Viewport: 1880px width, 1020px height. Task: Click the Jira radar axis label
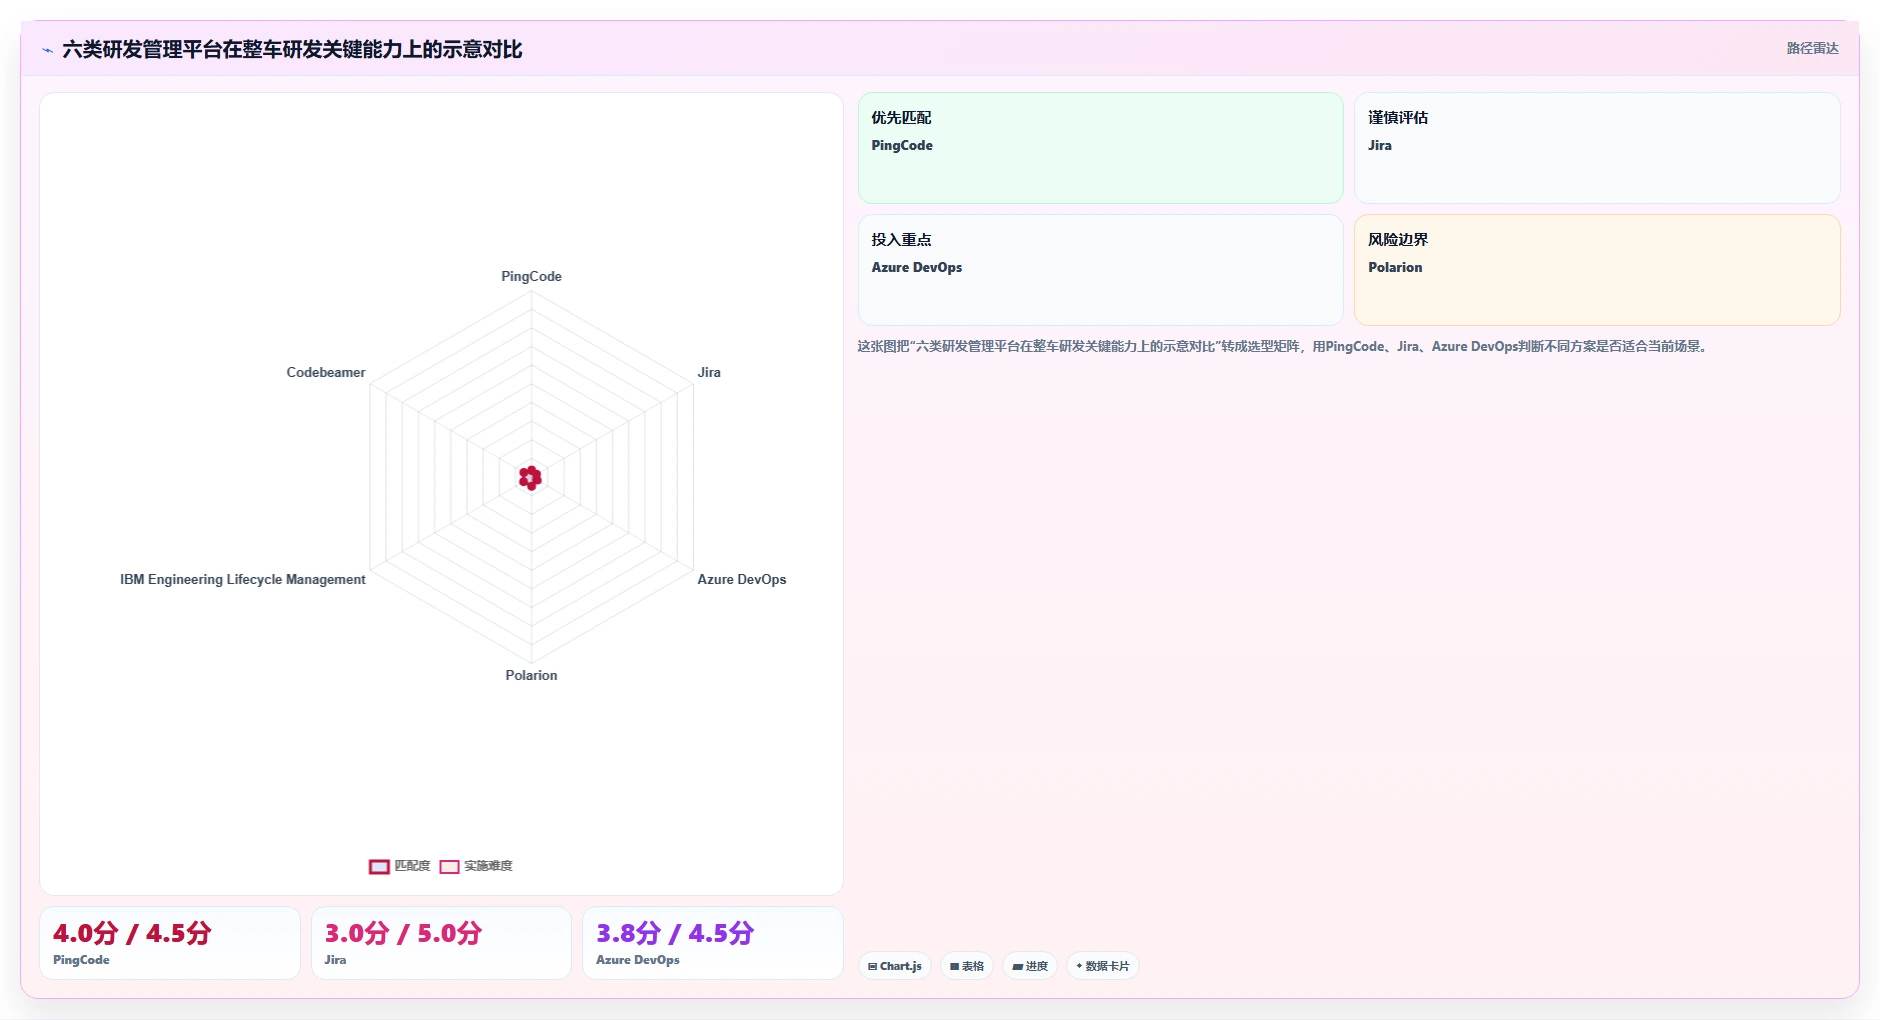709,372
